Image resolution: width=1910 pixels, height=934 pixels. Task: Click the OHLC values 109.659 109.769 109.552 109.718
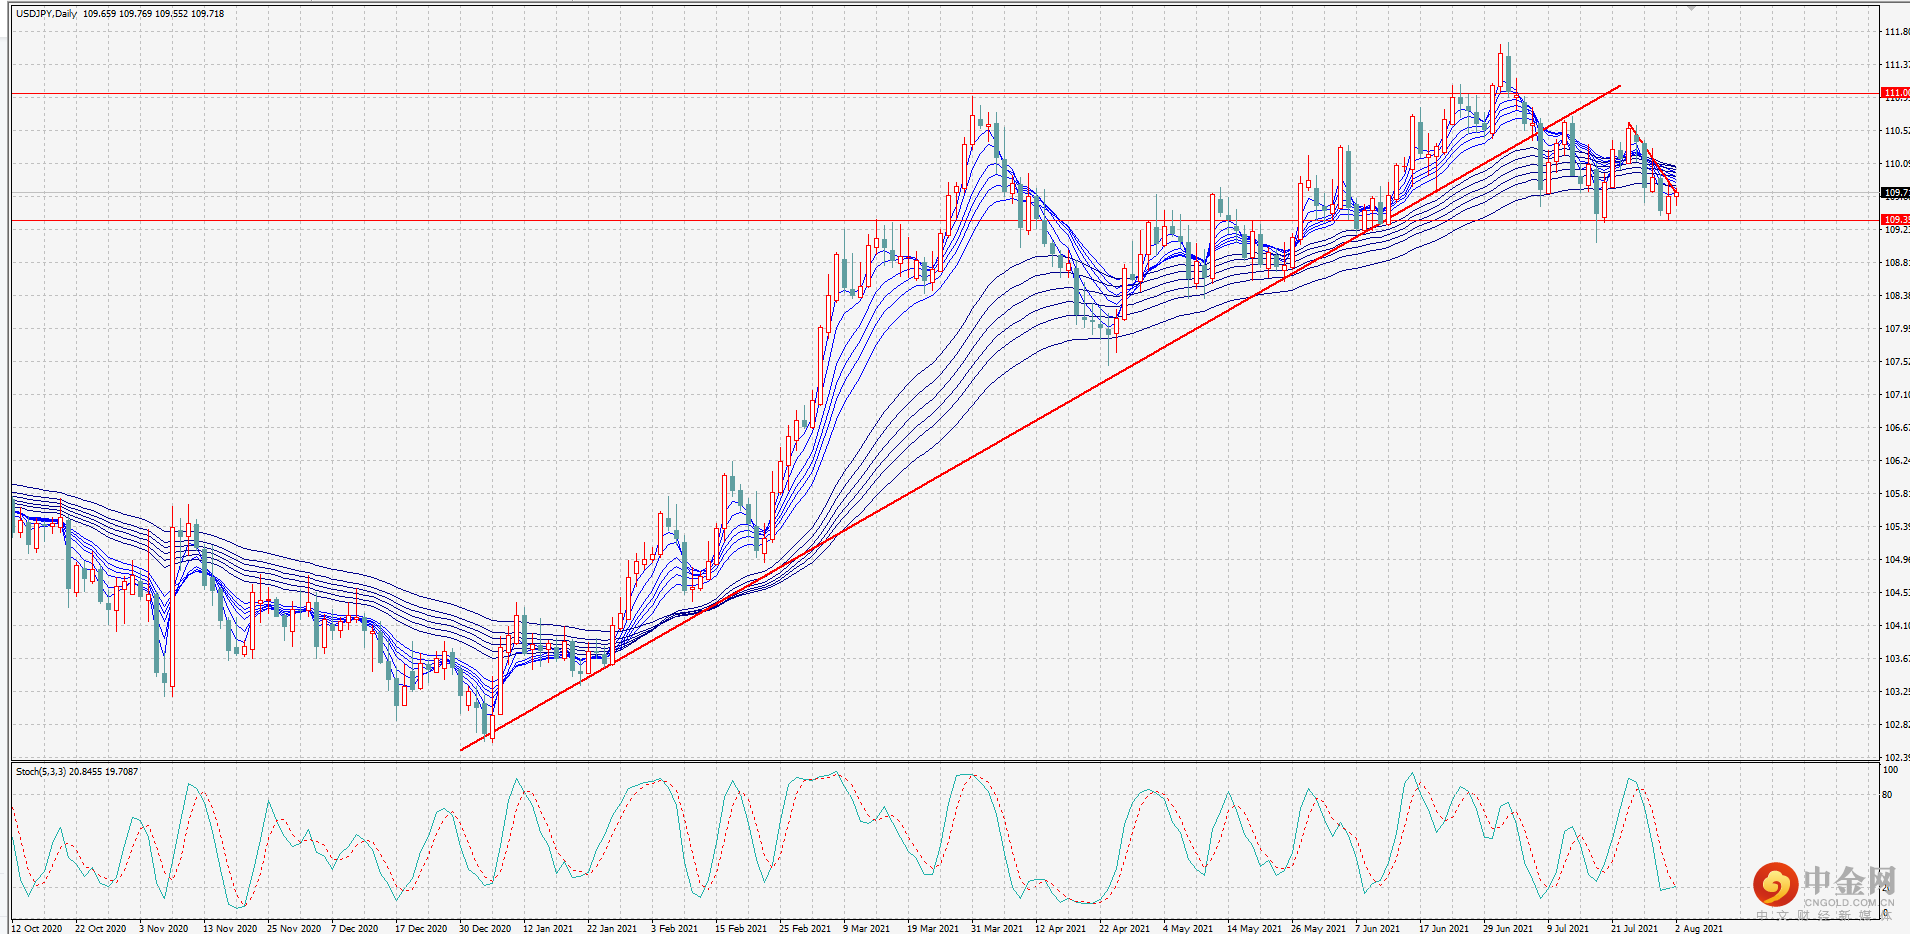click(153, 14)
